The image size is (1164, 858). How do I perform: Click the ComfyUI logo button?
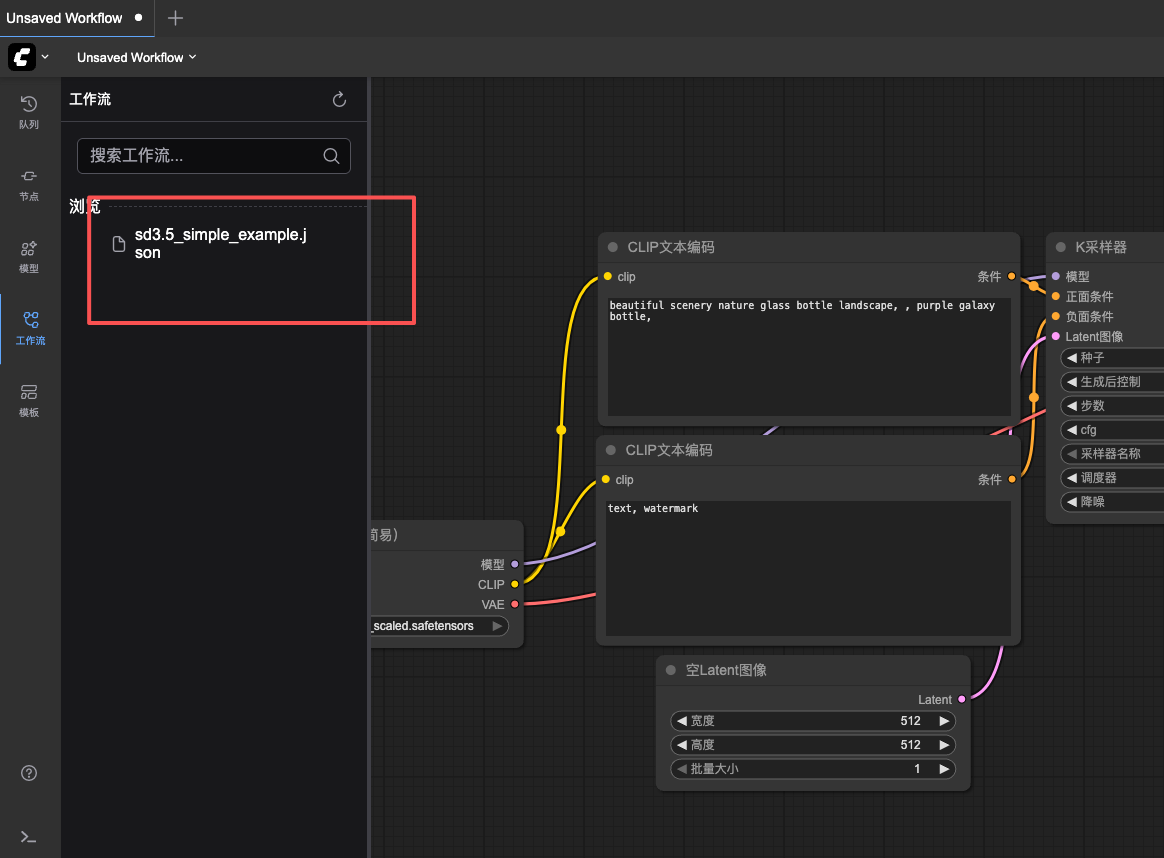coord(22,57)
